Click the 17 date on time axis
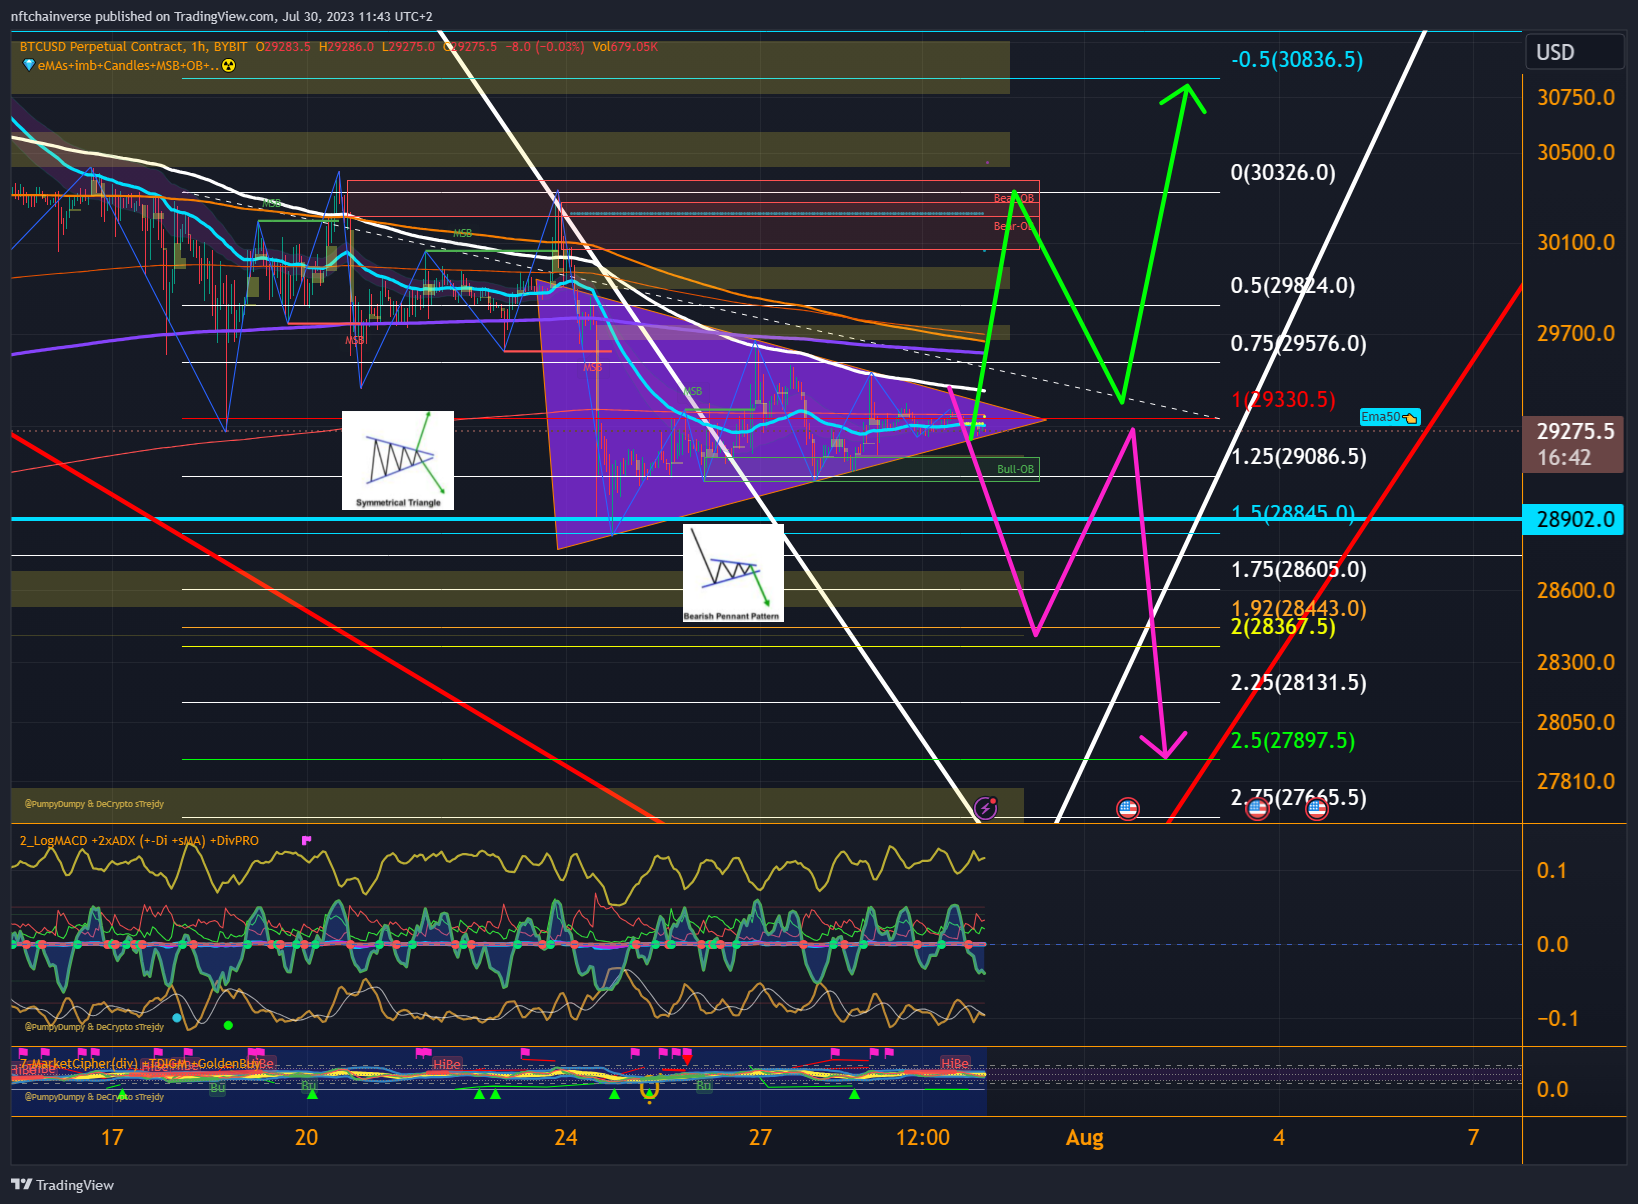Screen dimensions: 1638x1204 point(112,1138)
